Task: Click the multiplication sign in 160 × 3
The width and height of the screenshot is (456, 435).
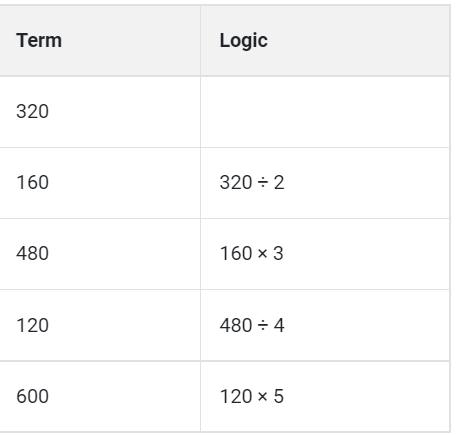Action: tap(263, 254)
